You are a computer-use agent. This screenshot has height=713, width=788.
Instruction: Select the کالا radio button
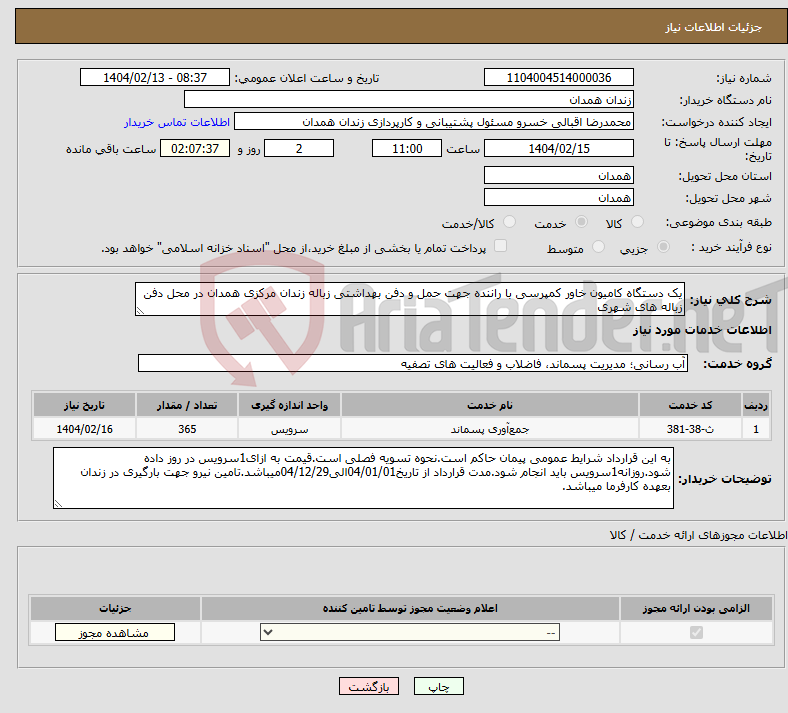[637, 222]
